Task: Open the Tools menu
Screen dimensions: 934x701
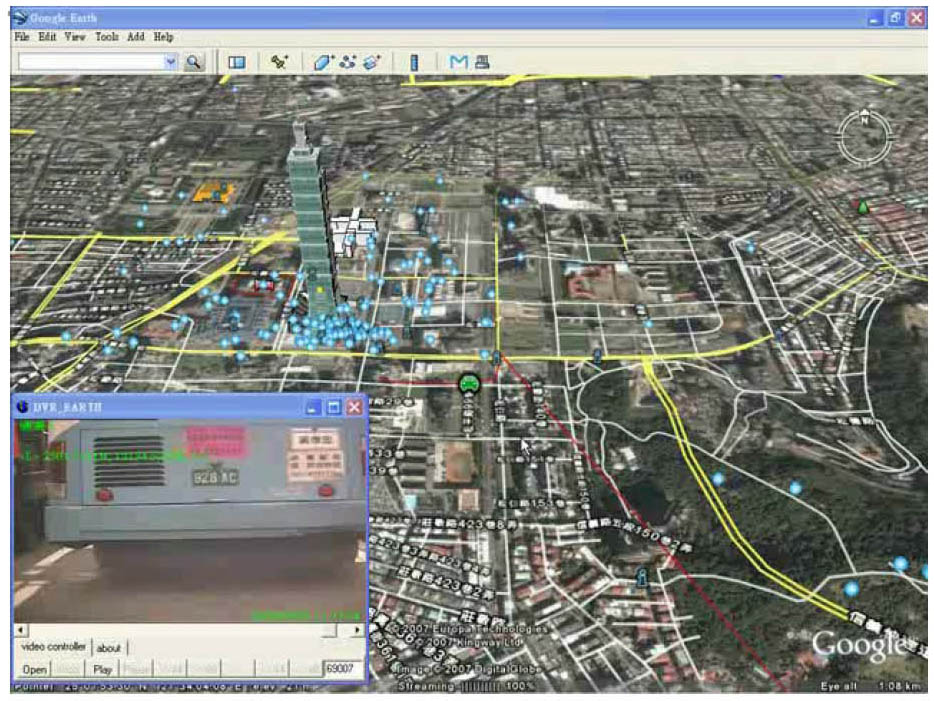Action: click(x=107, y=37)
